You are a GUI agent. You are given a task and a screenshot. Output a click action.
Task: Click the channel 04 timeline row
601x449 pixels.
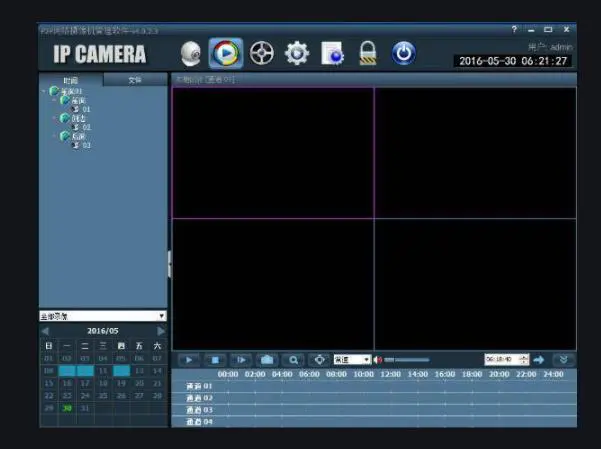[x=374, y=421]
